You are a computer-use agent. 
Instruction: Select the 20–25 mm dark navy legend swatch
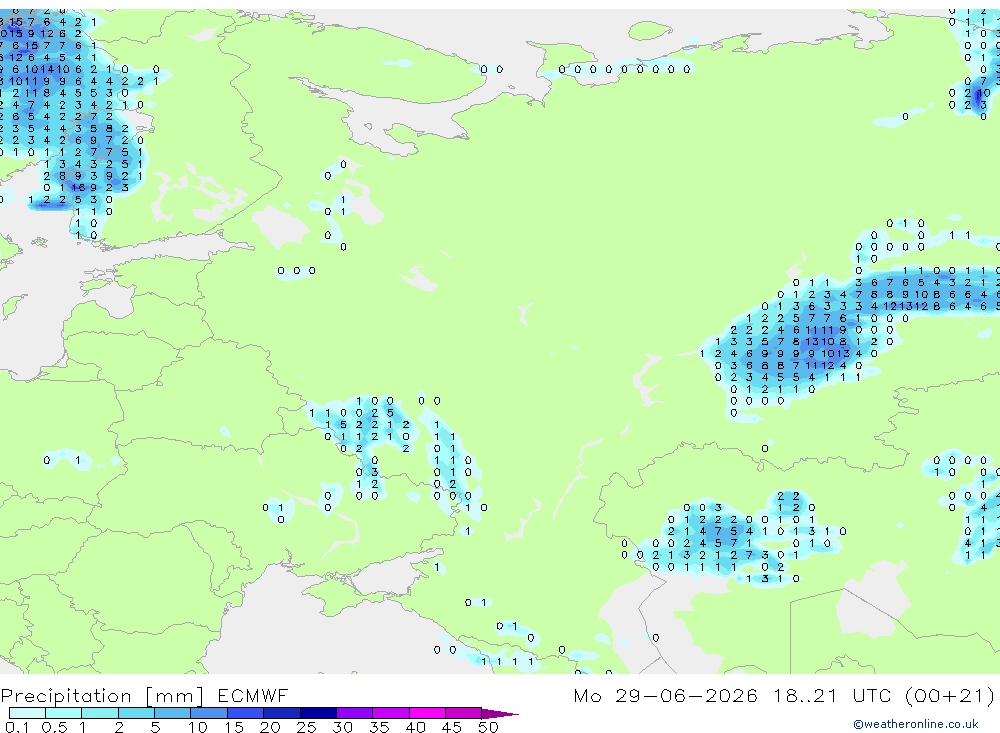tap(281, 713)
